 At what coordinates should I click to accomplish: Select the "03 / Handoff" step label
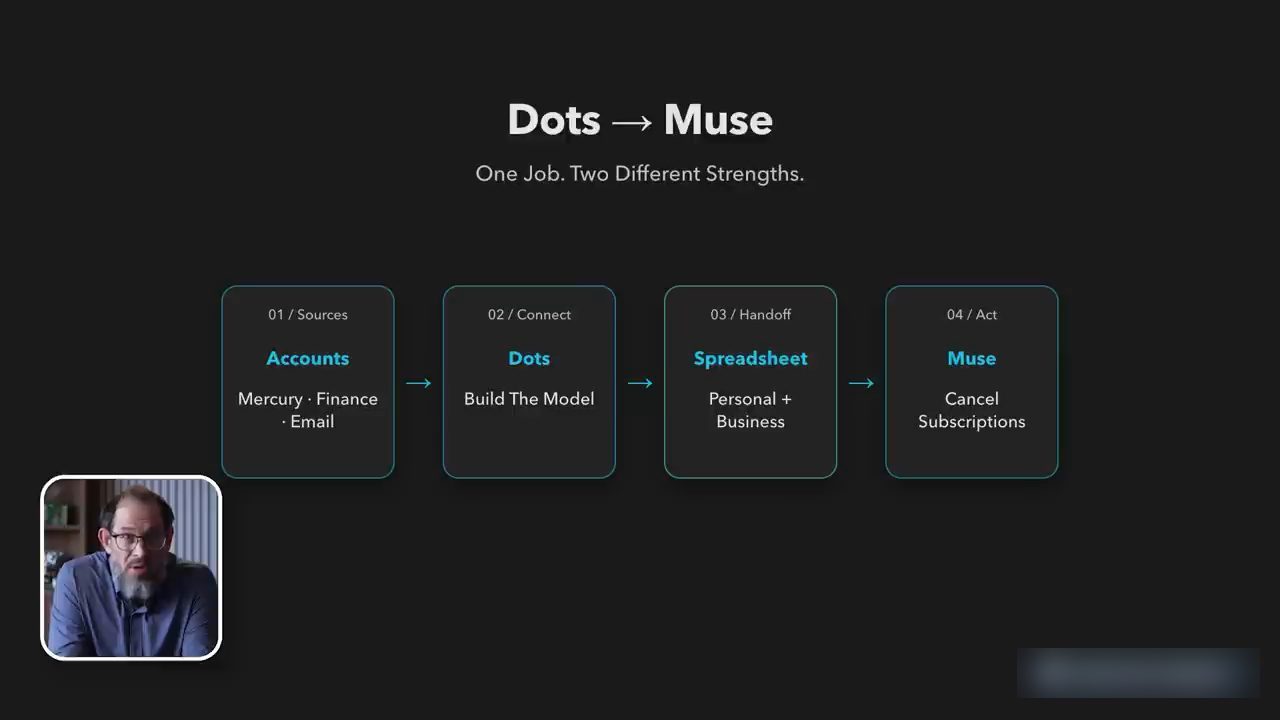[751, 314]
